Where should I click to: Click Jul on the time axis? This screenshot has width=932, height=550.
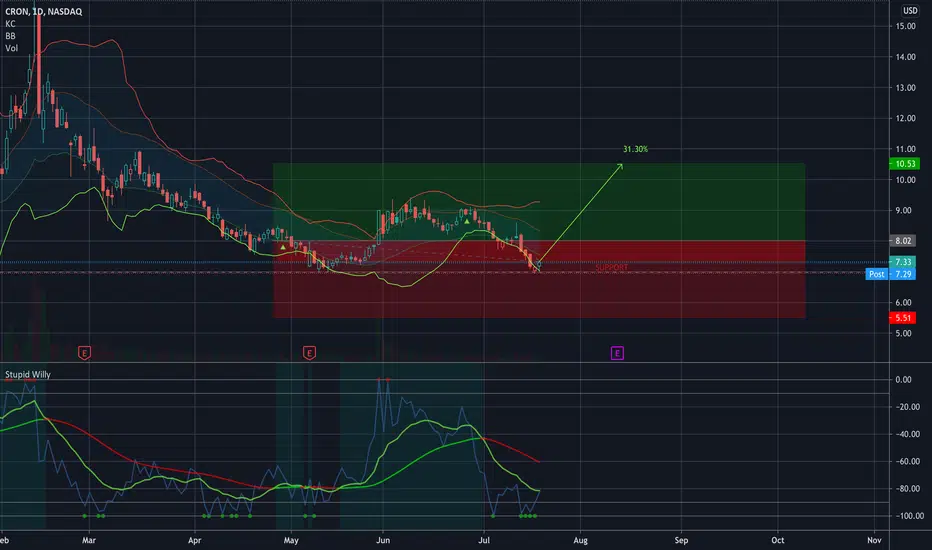tap(484, 540)
